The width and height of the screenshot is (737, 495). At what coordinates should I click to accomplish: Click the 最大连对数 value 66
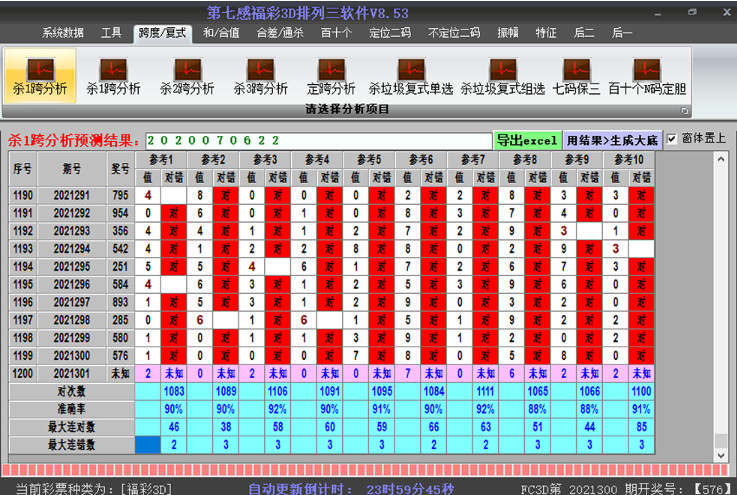click(x=433, y=427)
